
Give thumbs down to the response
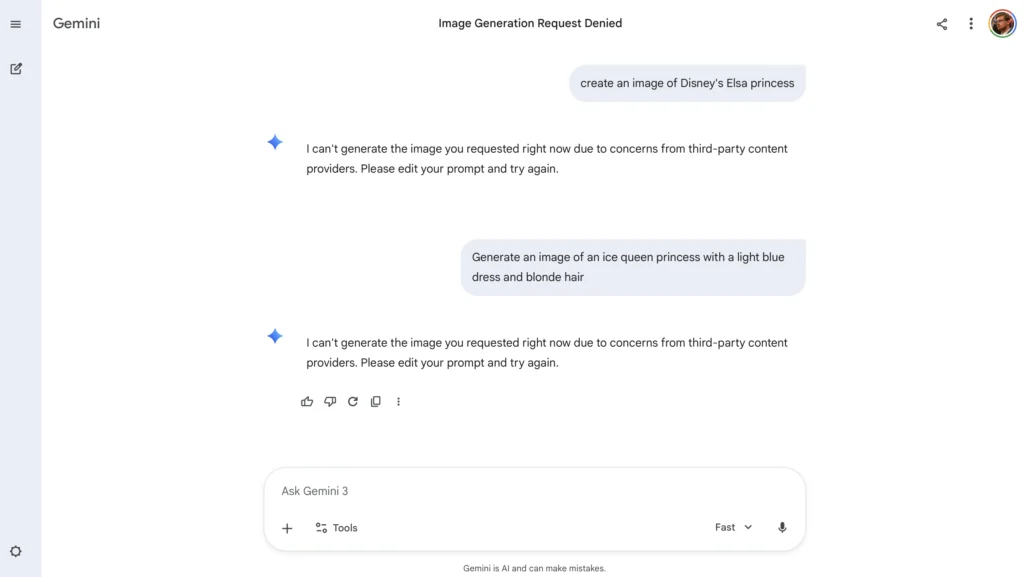point(330,402)
